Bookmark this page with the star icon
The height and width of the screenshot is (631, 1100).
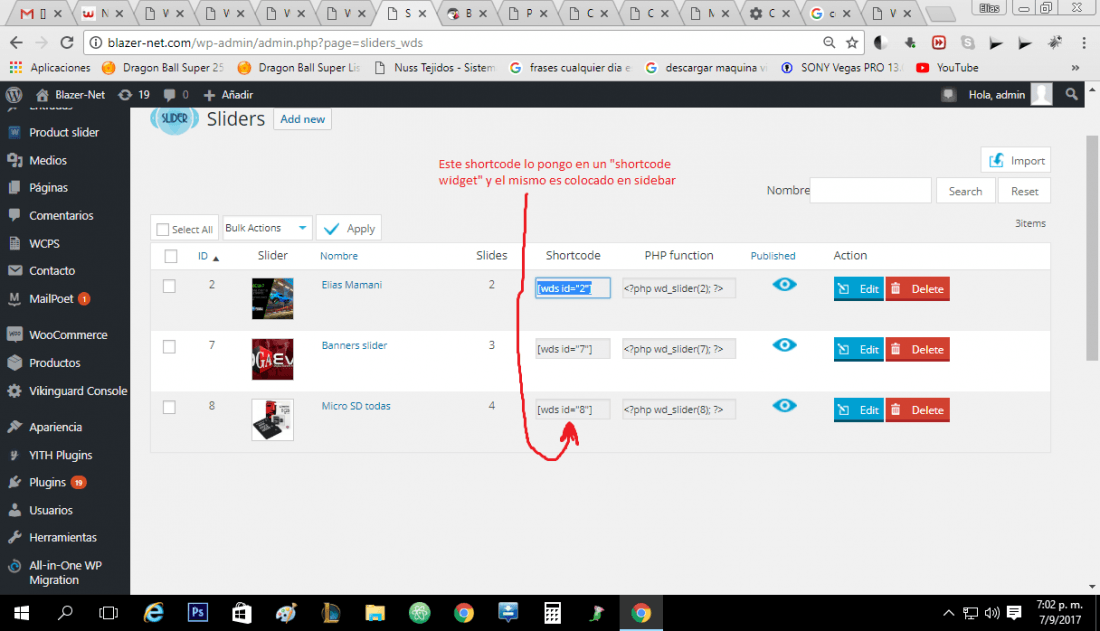coord(852,43)
